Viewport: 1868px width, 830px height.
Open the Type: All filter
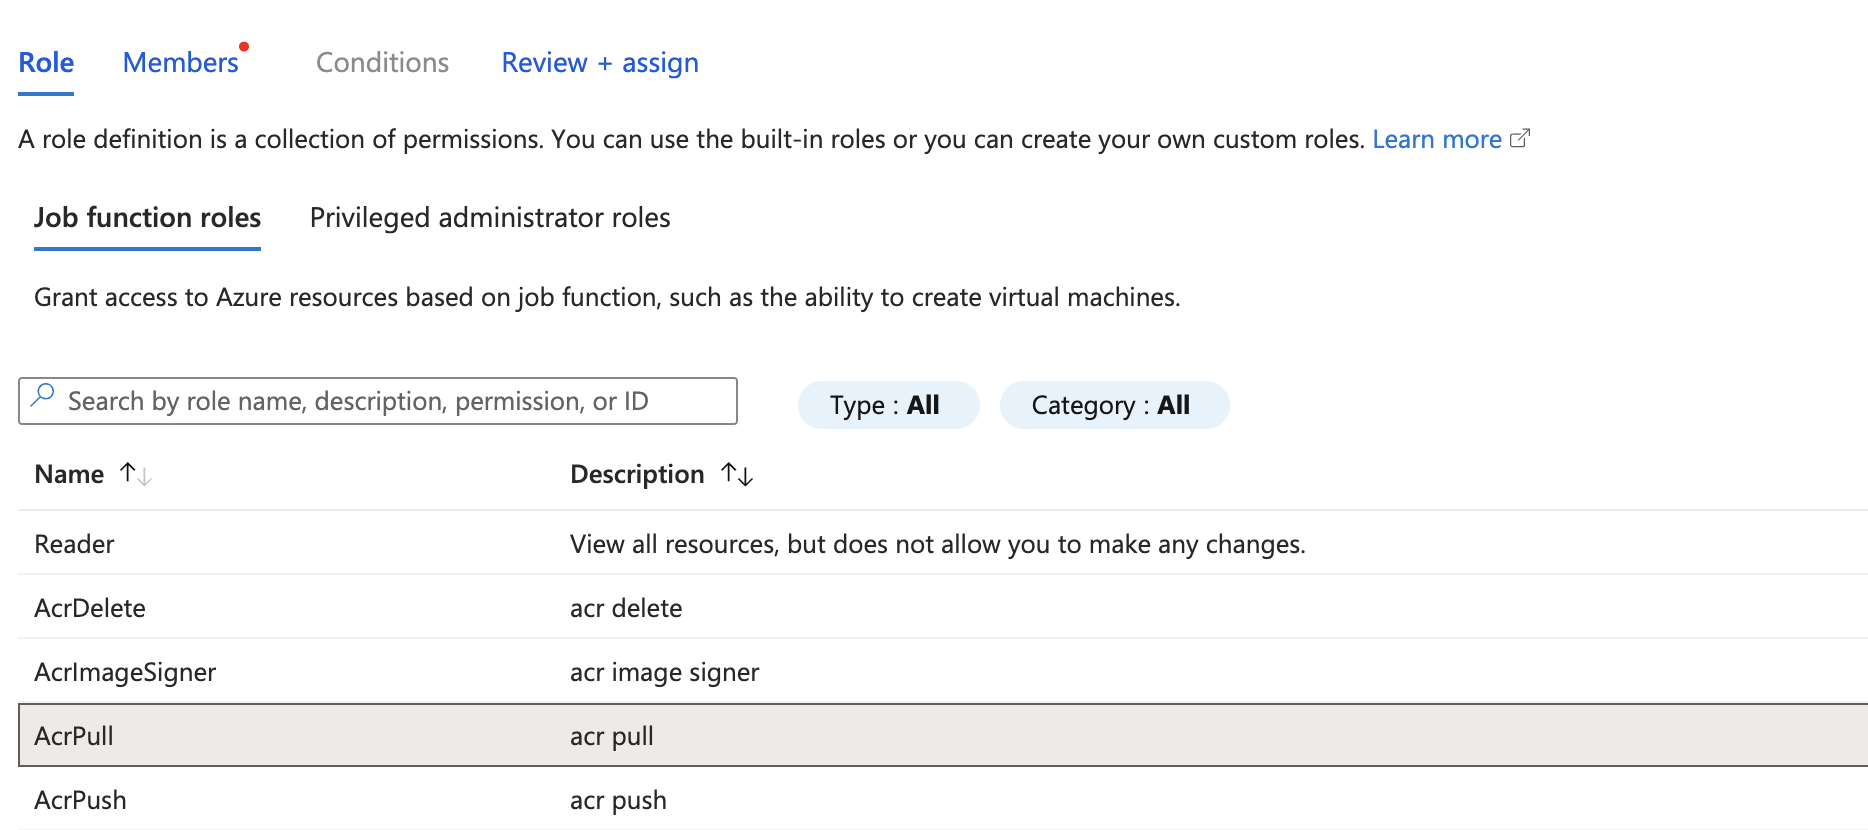click(x=887, y=405)
